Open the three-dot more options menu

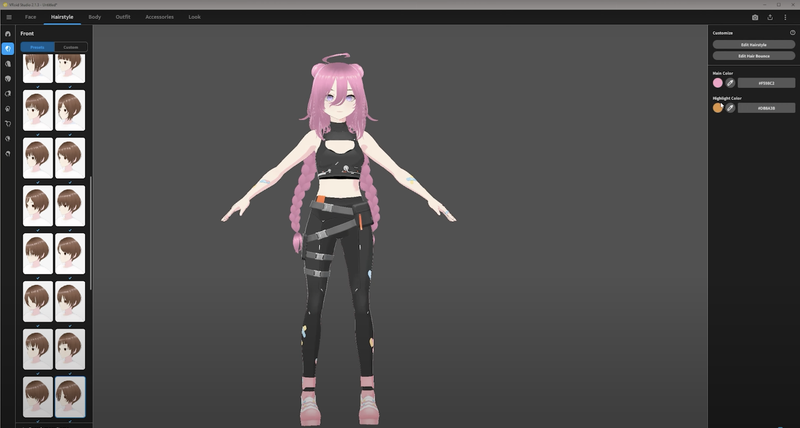[785, 17]
